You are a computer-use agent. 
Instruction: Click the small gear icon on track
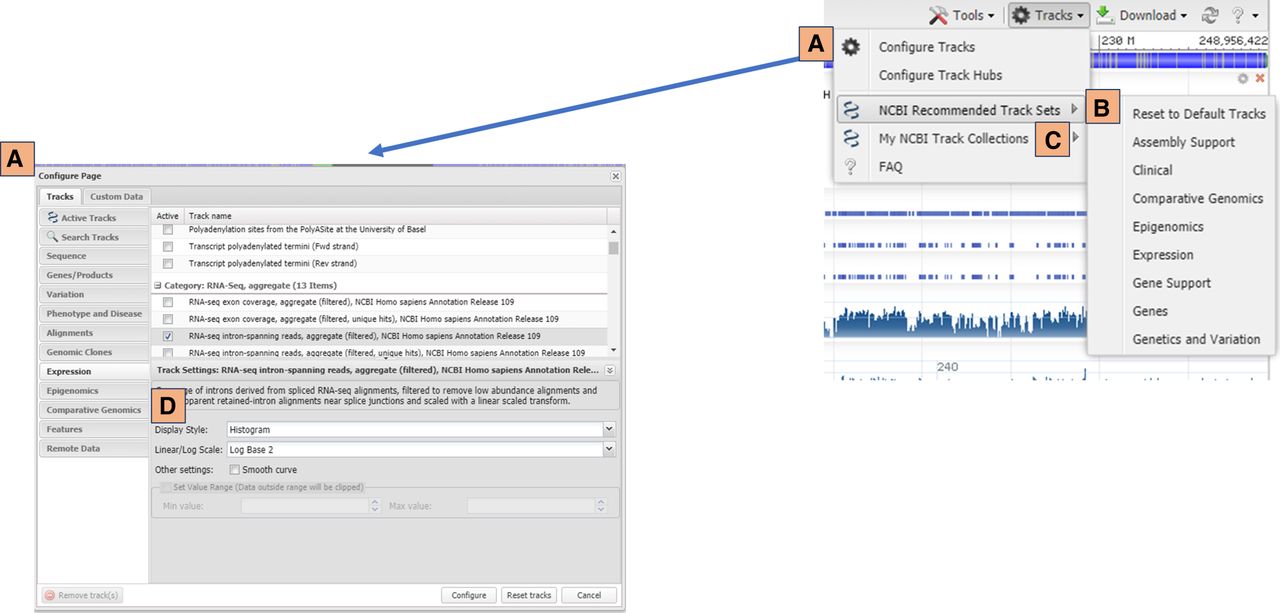[1243, 78]
